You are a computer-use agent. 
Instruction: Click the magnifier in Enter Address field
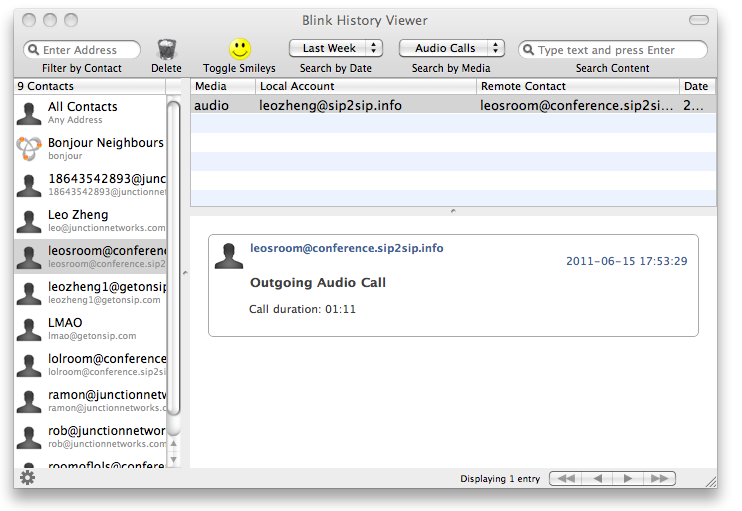[33, 50]
